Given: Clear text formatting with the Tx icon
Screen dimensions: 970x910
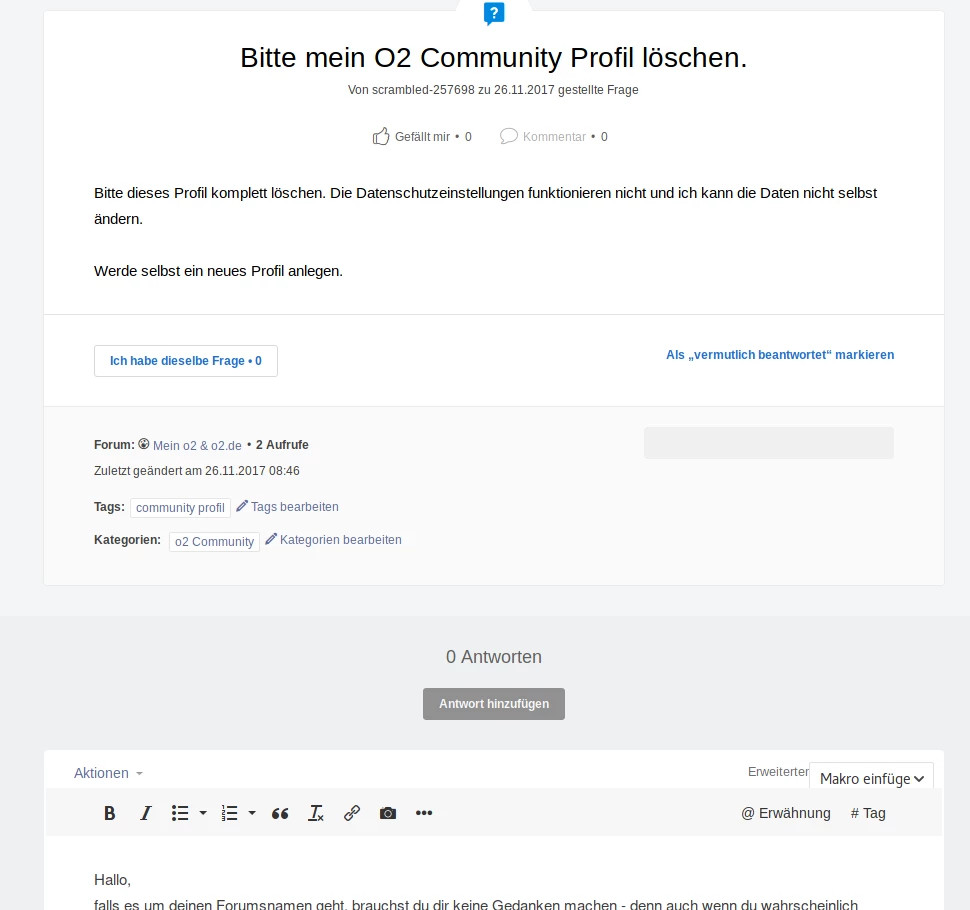Looking at the screenshot, I should coord(315,813).
